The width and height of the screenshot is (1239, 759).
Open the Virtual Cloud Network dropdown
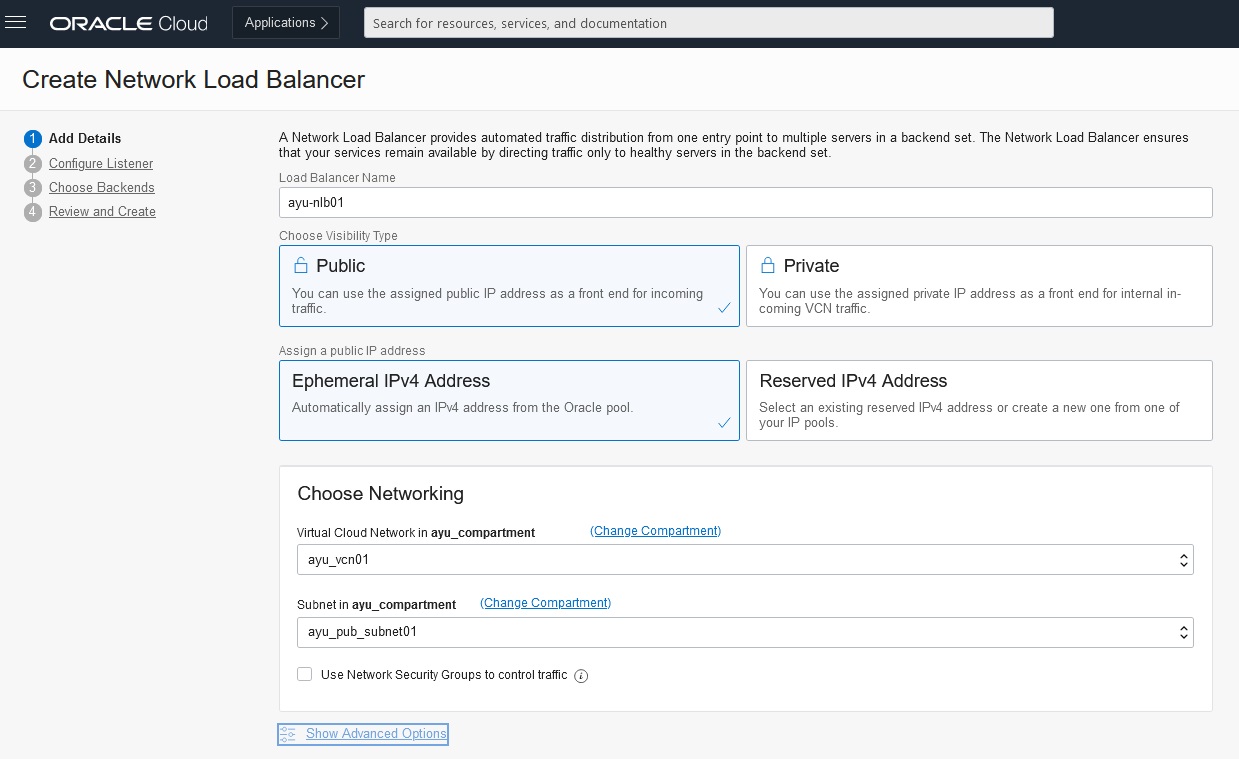pyautogui.click(x=745, y=560)
